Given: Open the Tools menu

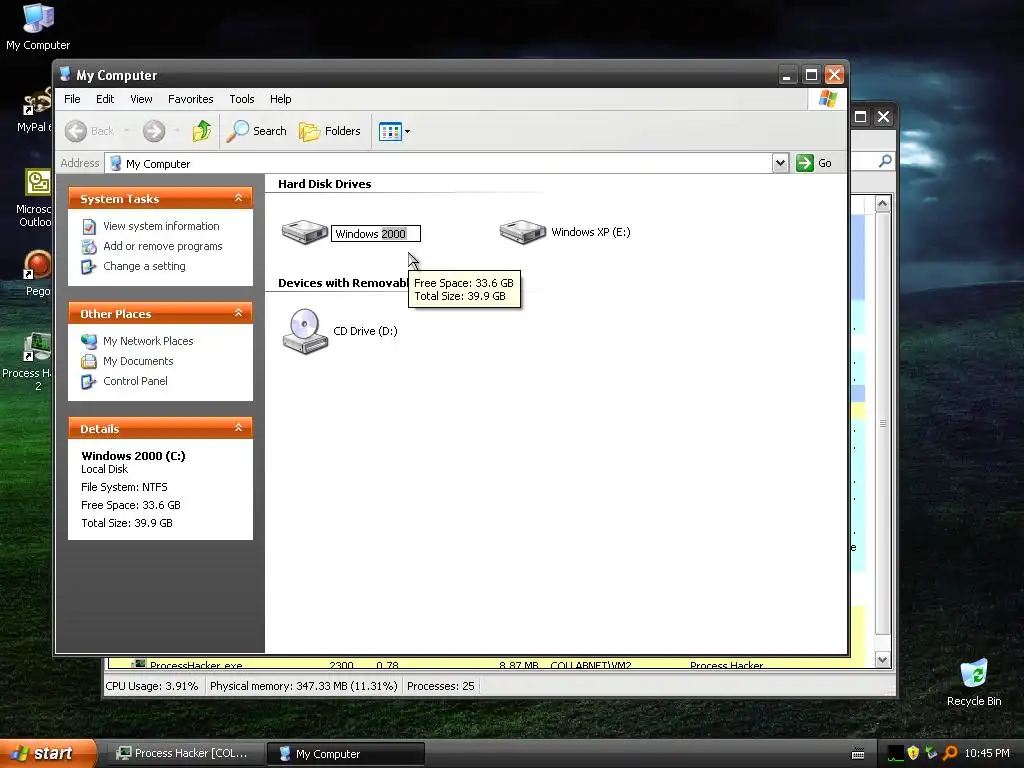Looking at the screenshot, I should (x=242, y=99).
